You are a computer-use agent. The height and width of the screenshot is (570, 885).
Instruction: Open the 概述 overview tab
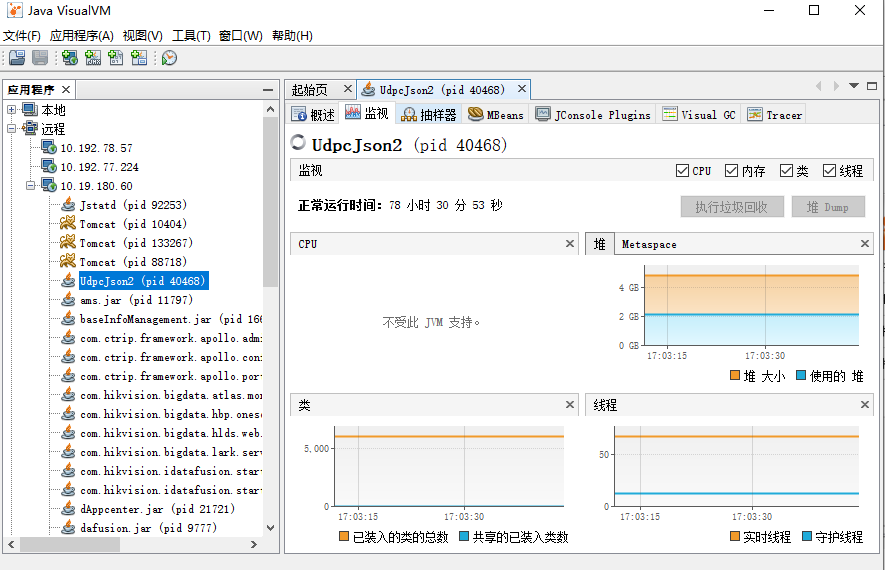click(313, 115)
